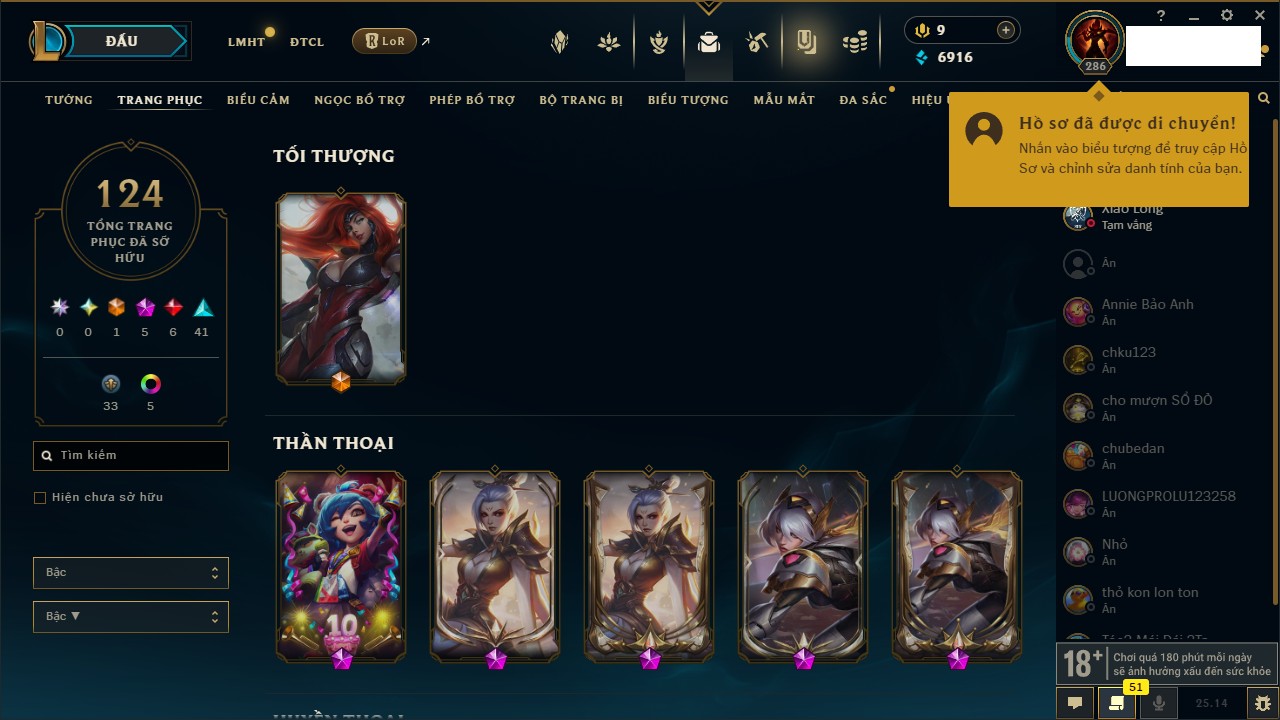
Task: Open the LoR link button
Action: coord(385,41)
